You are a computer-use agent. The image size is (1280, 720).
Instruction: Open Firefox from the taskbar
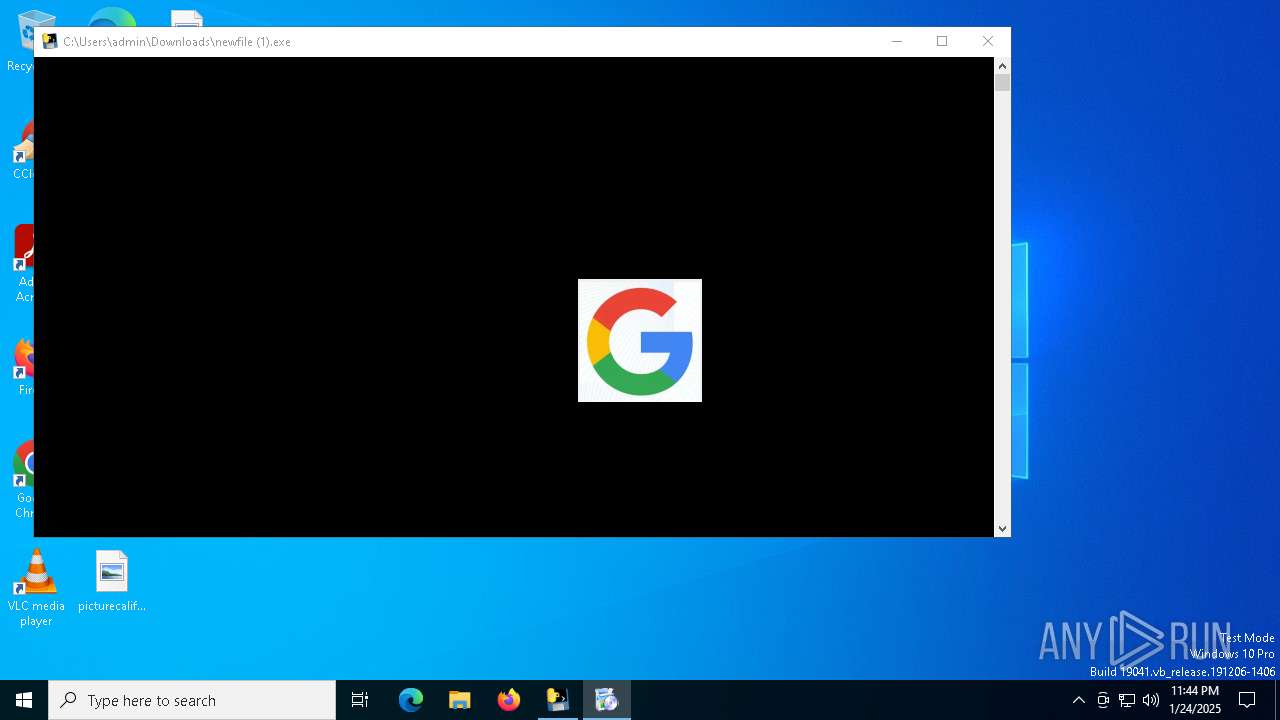(509, 700)
